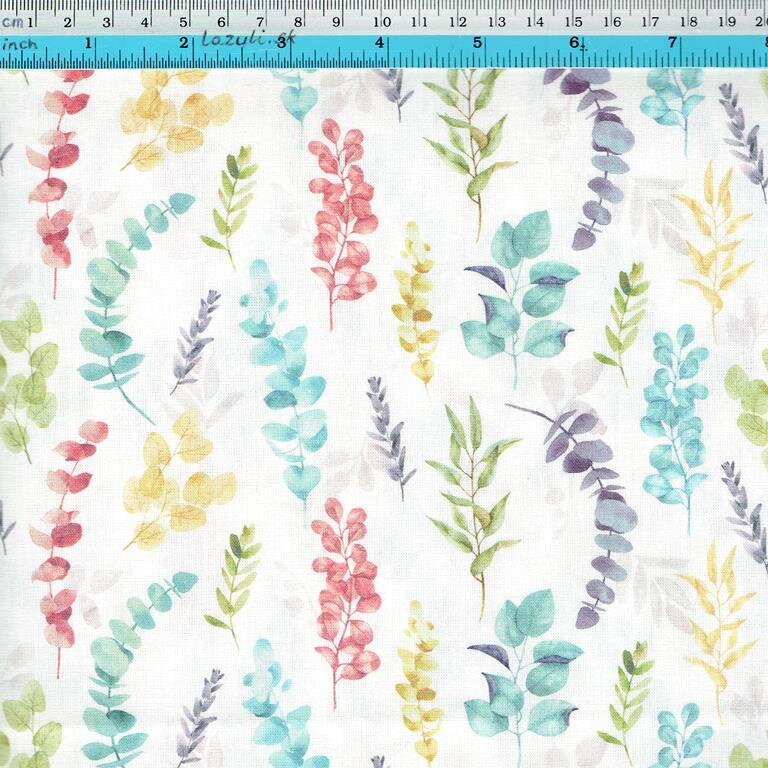This screenshot has width=768, height=768.
Task: Click number 1 on the blue inch ruler
Action: click(88, 43)
